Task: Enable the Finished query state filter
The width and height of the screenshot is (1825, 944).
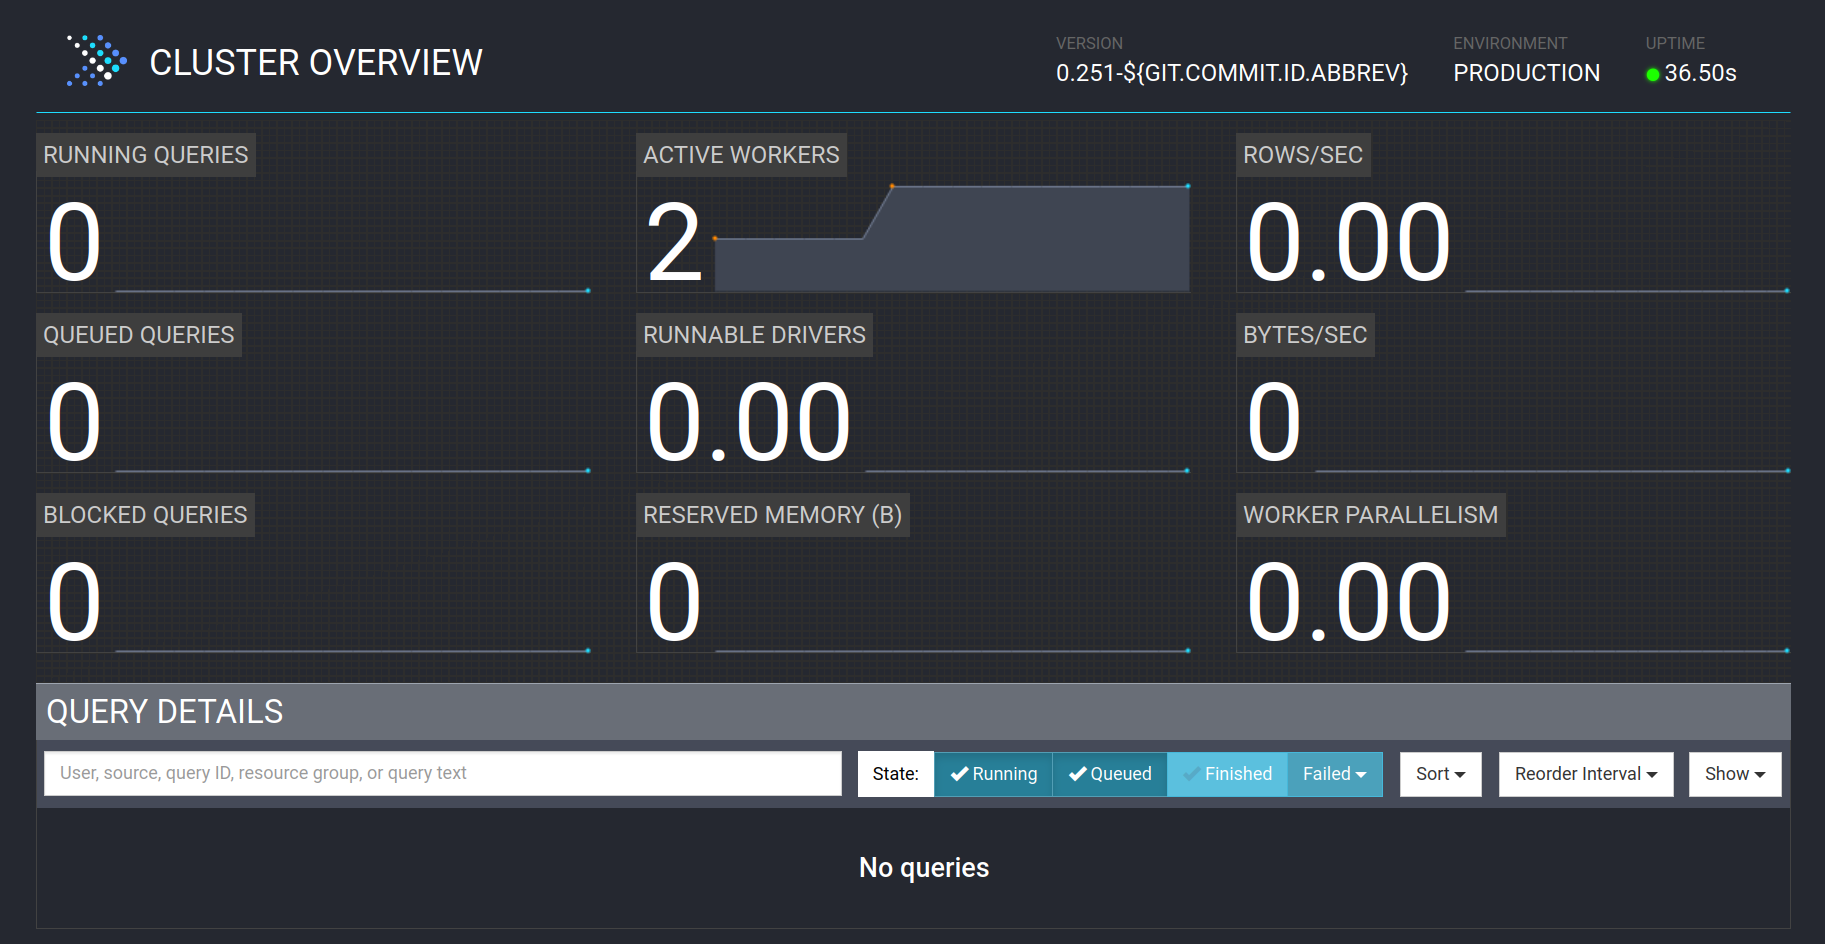Action: click(1227, 773)
